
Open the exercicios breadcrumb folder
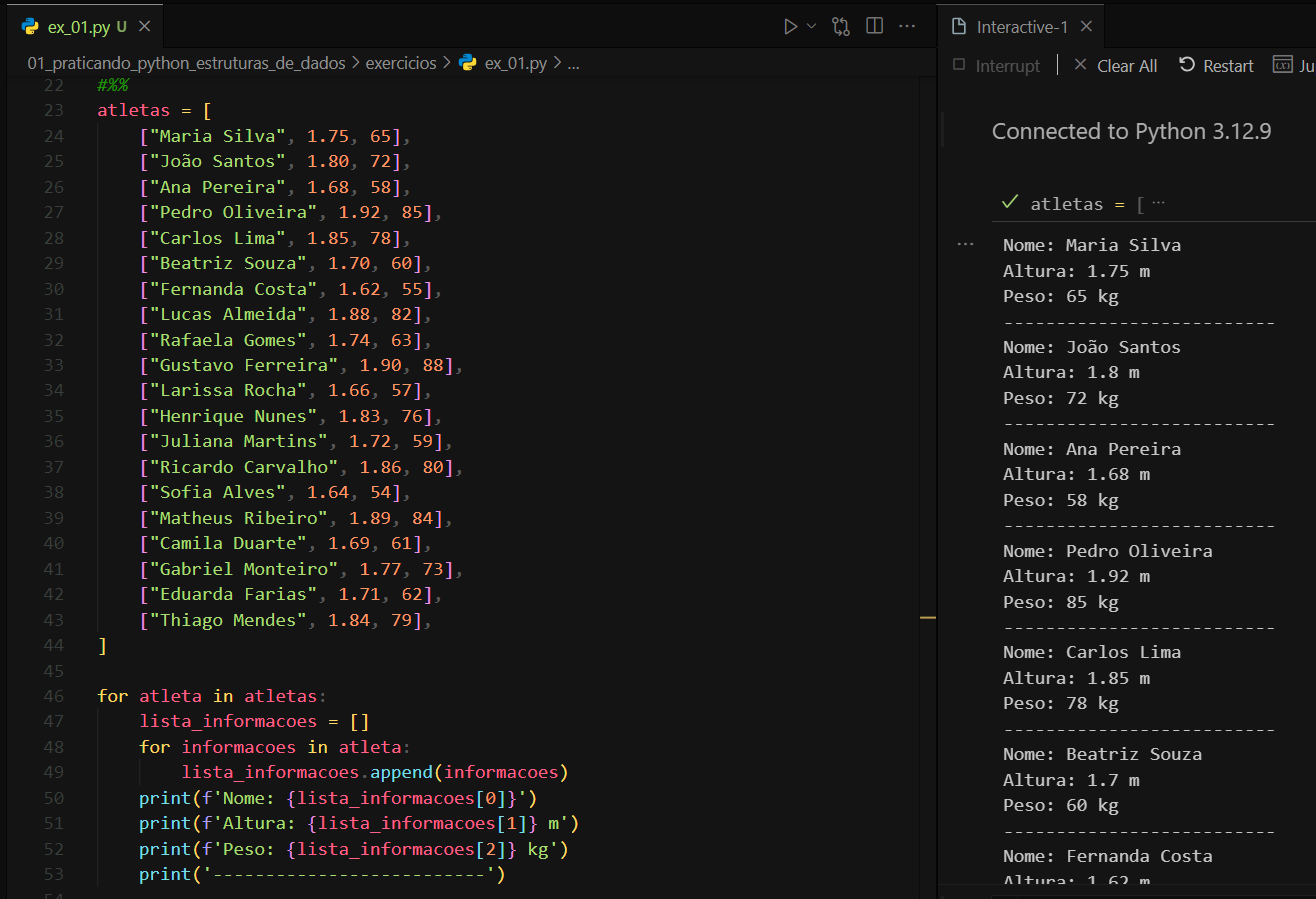pyautogui.click(x=401, y=63)
